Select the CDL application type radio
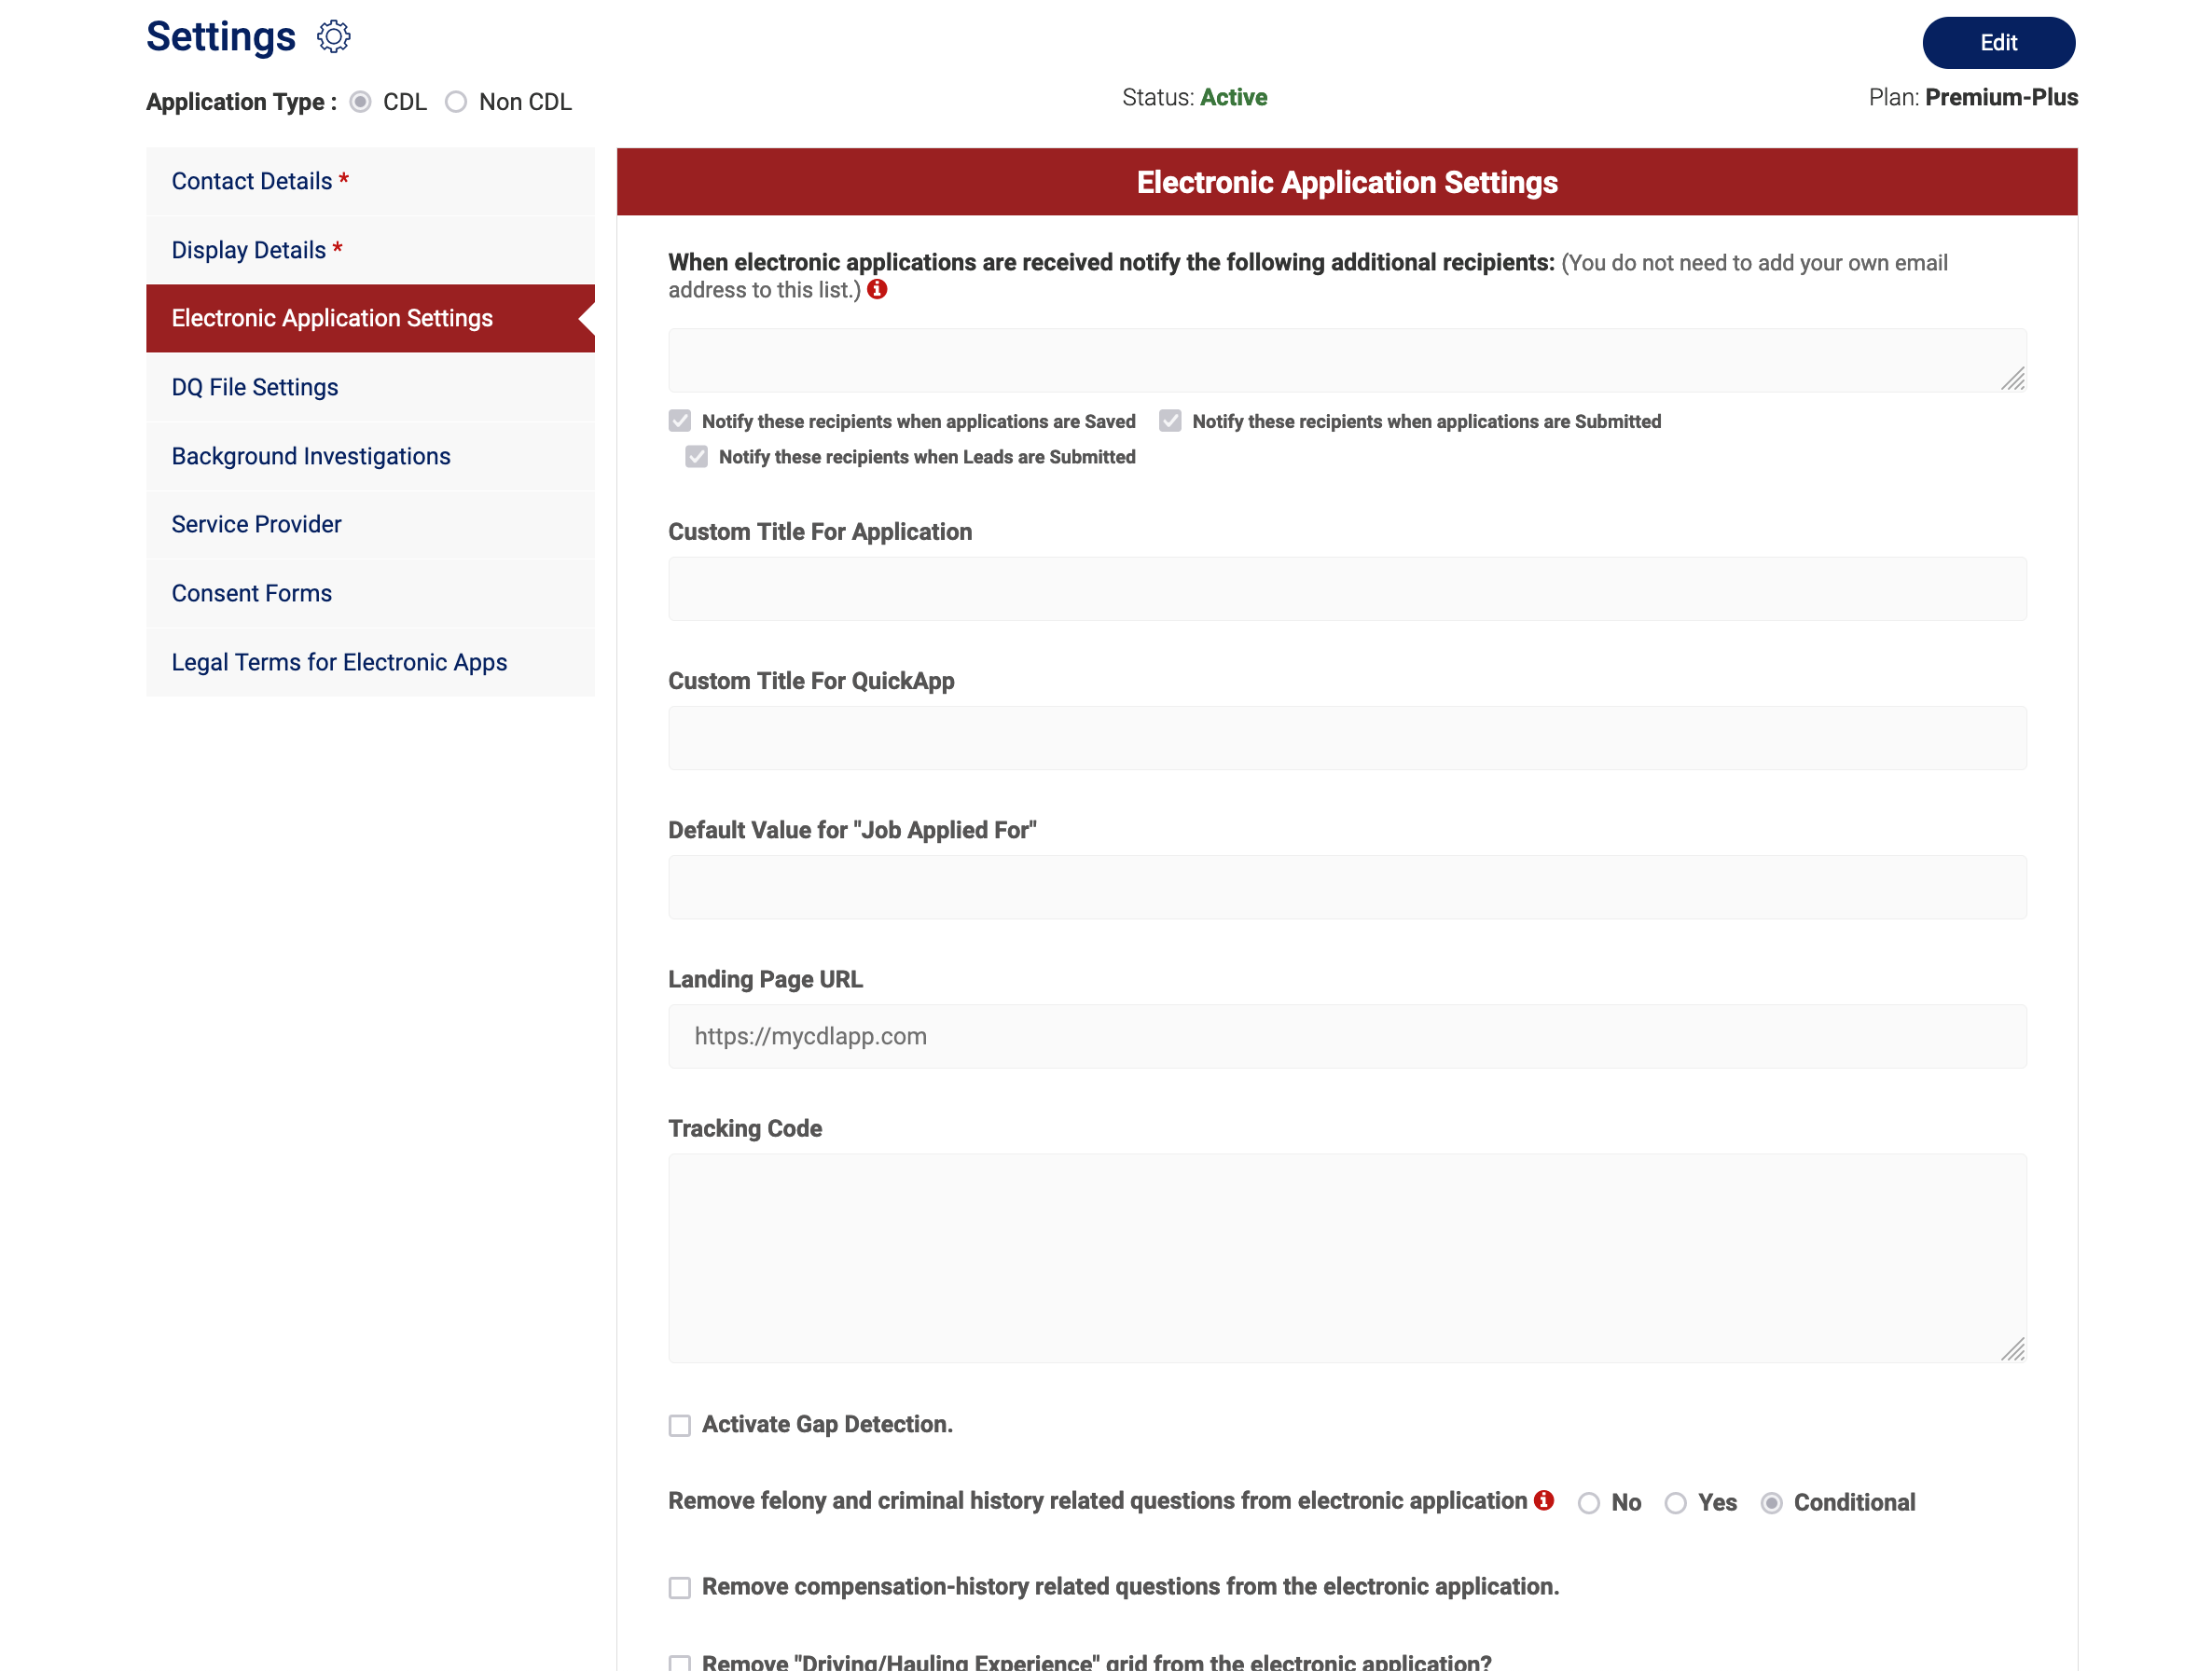Screen dimensions: 2212x1671 coord(361,102)
